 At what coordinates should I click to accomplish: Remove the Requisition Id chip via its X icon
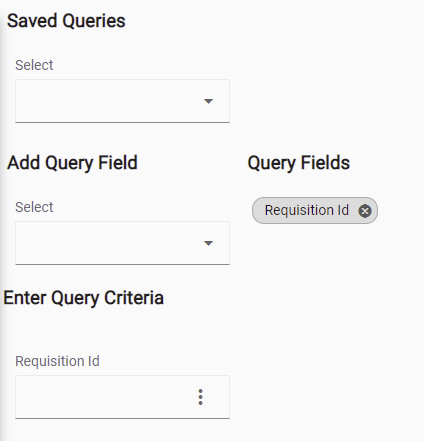pyautogui.click(x=365, y=211)
